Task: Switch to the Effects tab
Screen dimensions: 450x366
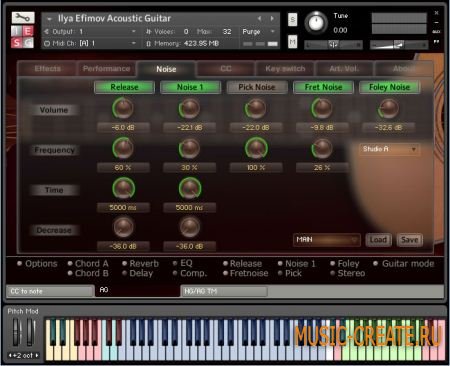Action: pyautogui.click(x=47, y=69)
